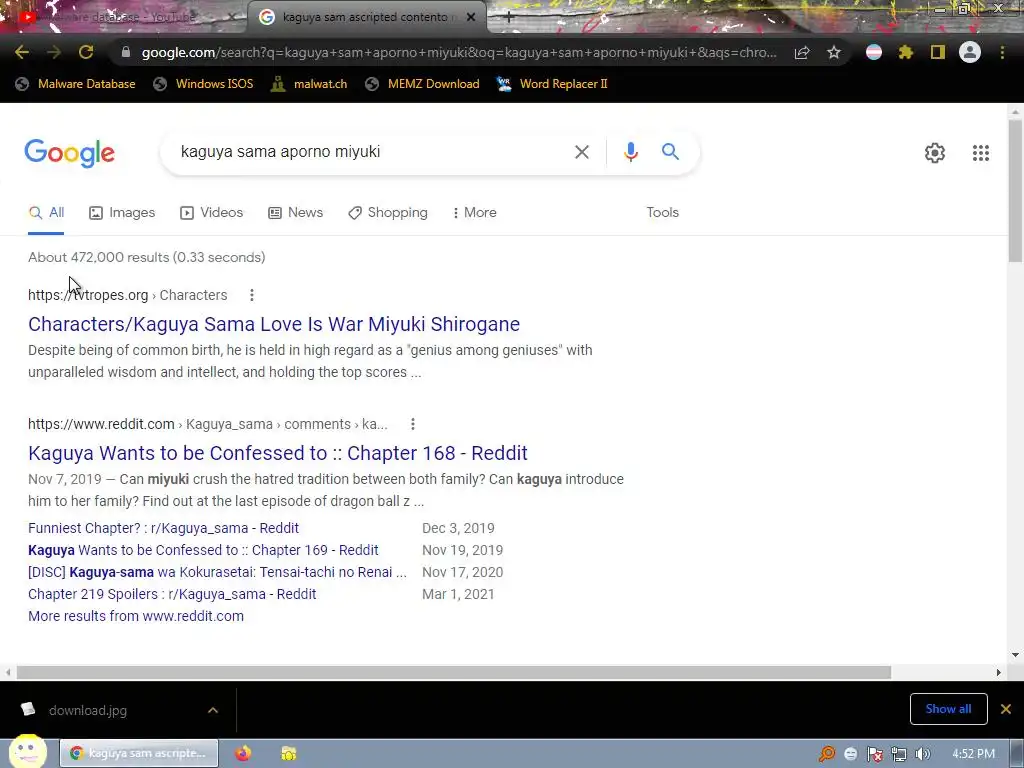Click the orange magnifier tray icon
The image size is (1024, 768).
point(827,754)
